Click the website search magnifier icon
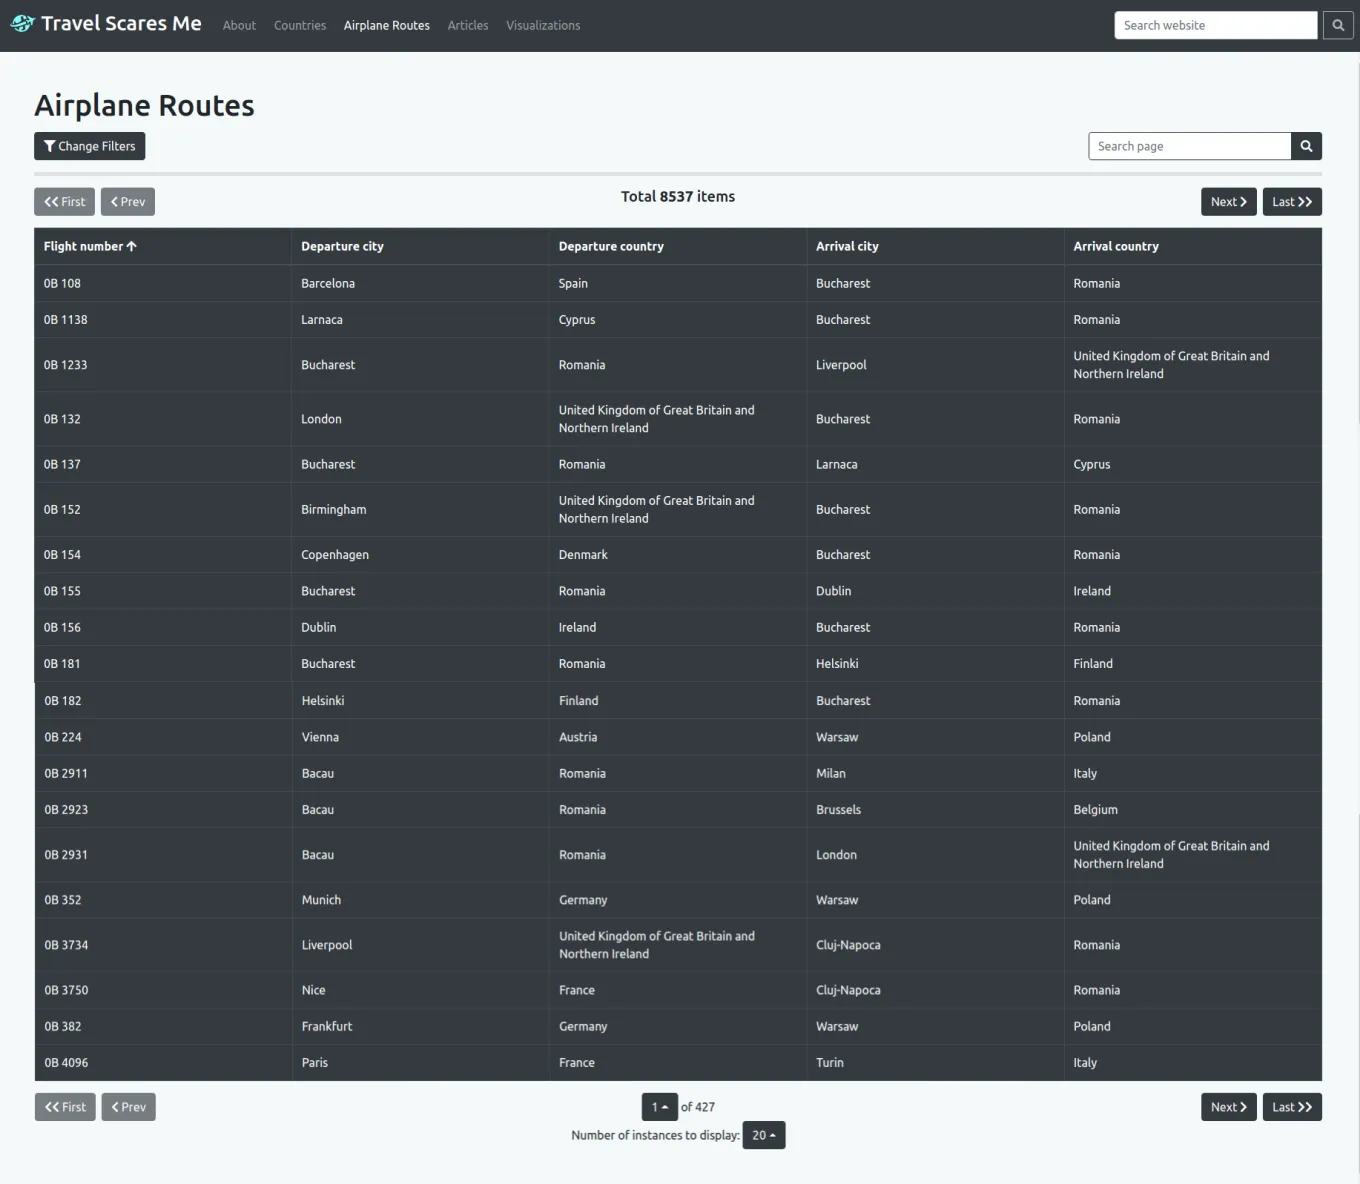This screenshot has height=1184, width=1360. [x=1337, y=25]
